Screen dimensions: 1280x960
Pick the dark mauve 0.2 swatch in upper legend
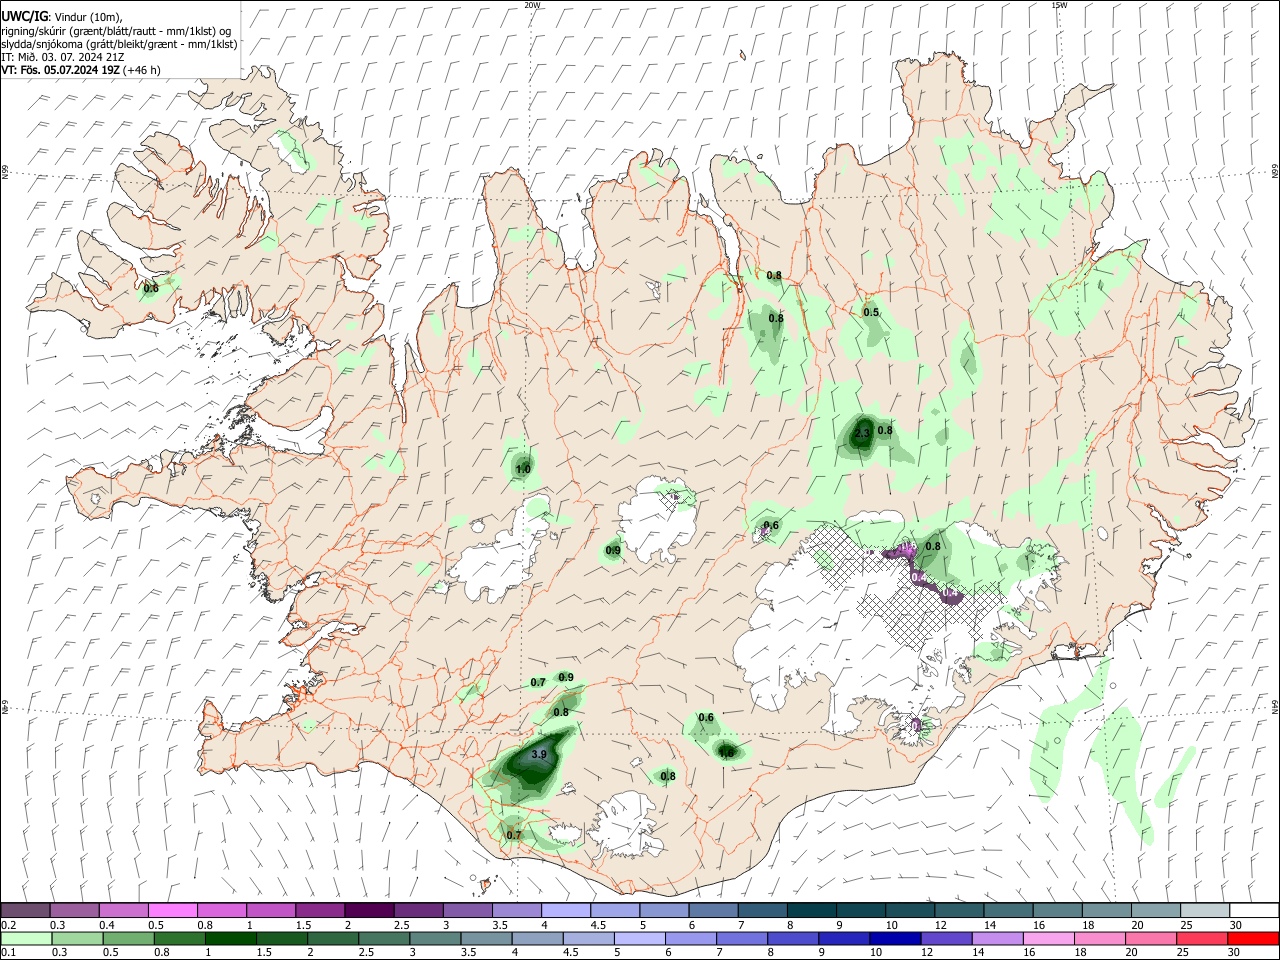(x=25, y=911)
